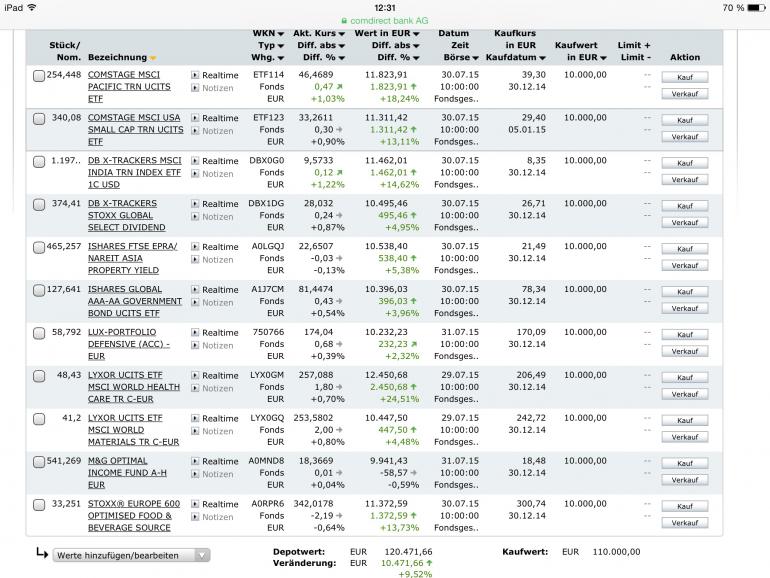Select checkbox for DB X-TRACKERS MSCI INDIA

pyautogui.click(x=39, y=162)
